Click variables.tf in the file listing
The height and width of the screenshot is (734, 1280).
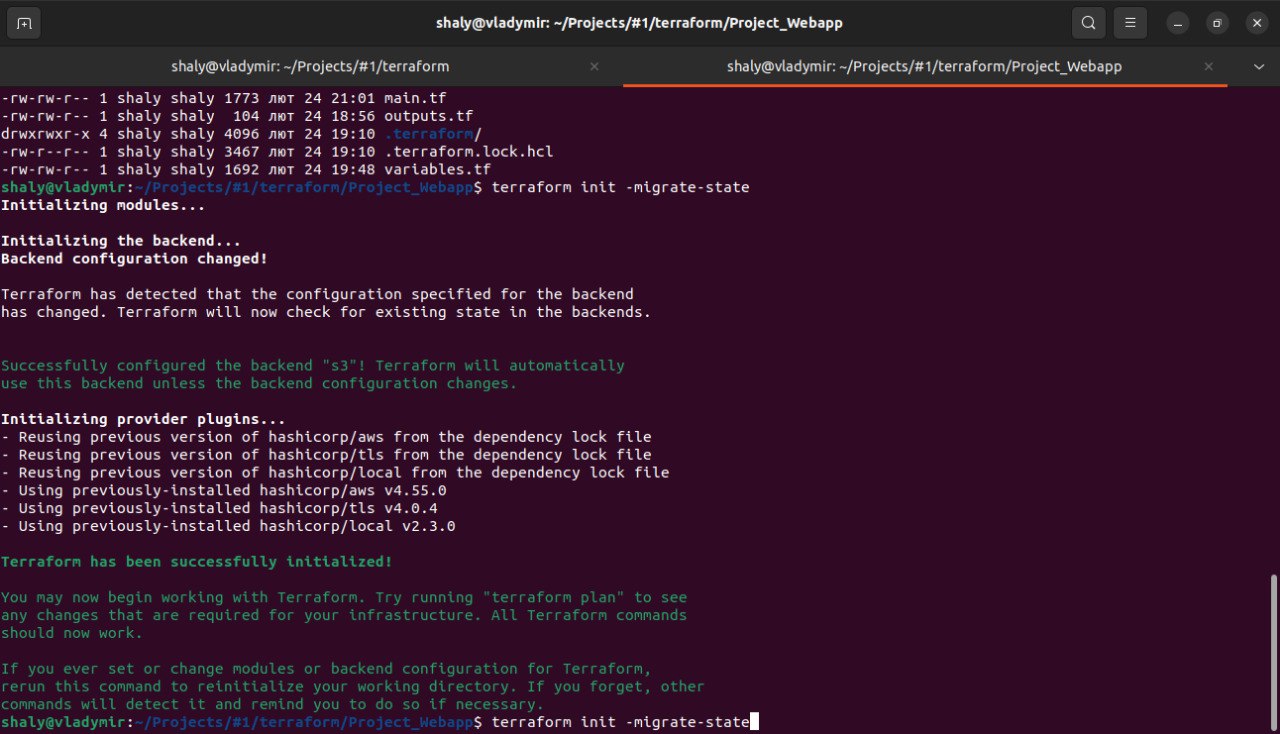pyautogui.click(x=438, y=169)
